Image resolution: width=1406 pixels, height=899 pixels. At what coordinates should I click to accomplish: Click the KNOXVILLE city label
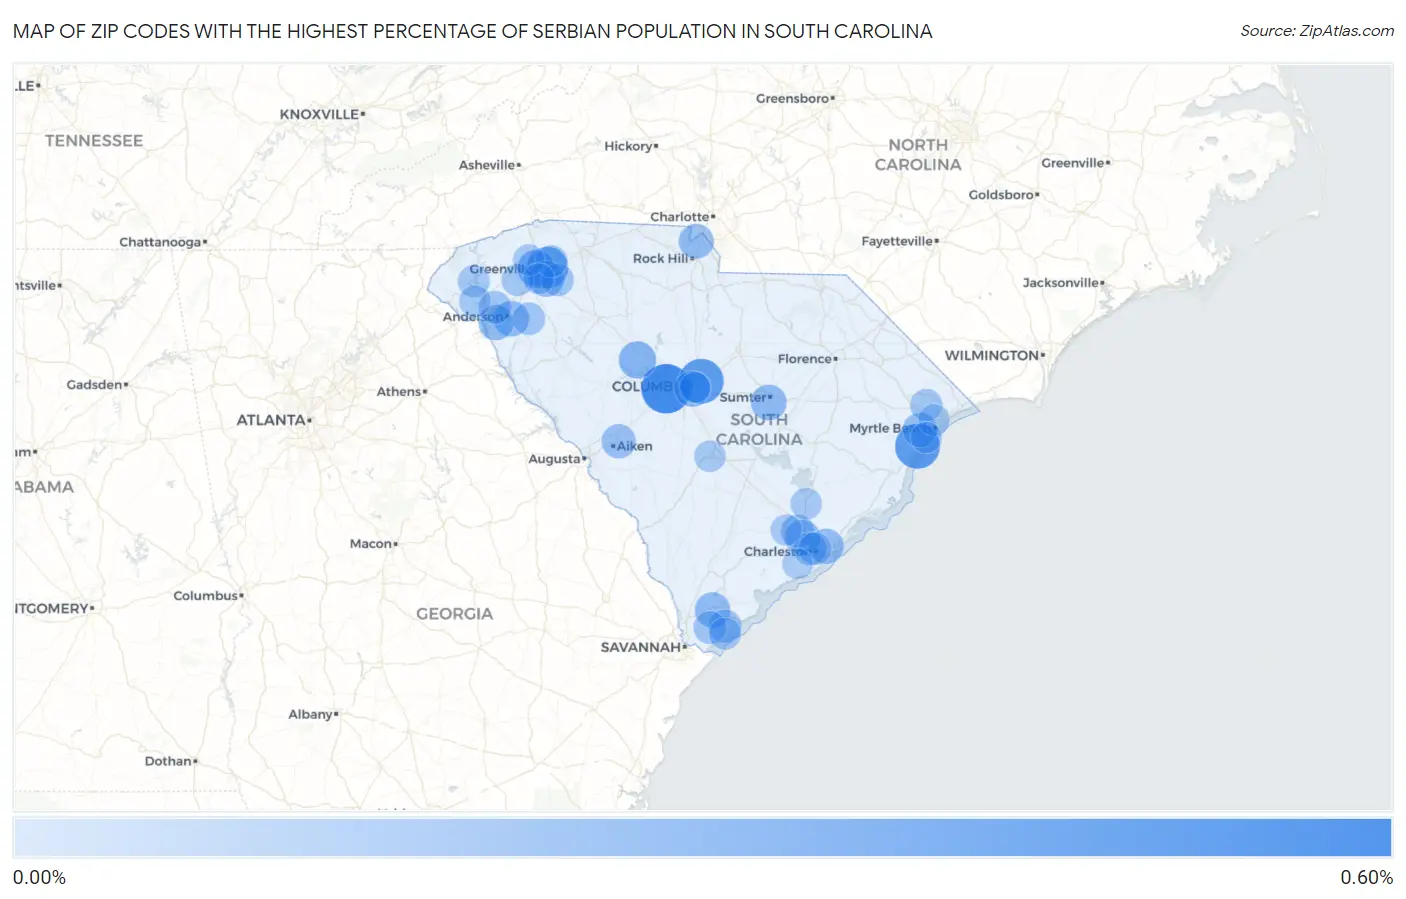pyautogui.click(x=322, y=114)
